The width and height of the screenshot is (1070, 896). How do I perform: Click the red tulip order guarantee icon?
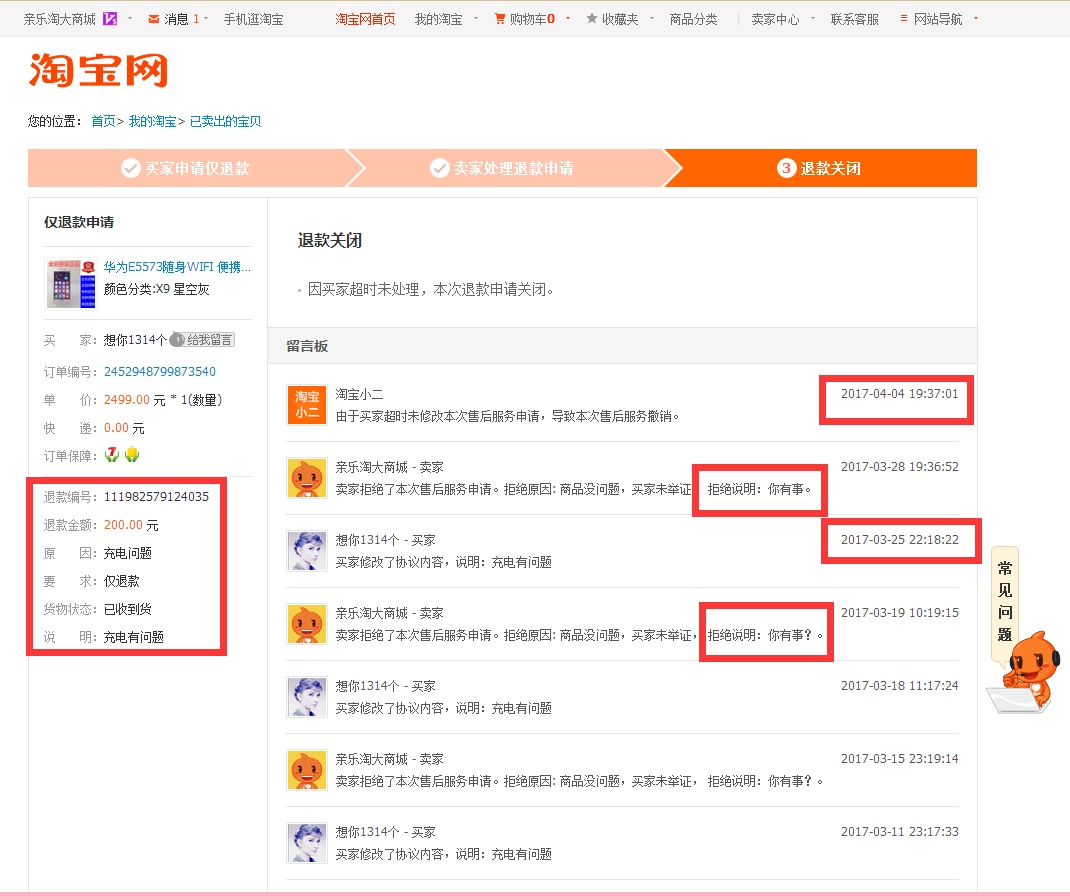112,454
